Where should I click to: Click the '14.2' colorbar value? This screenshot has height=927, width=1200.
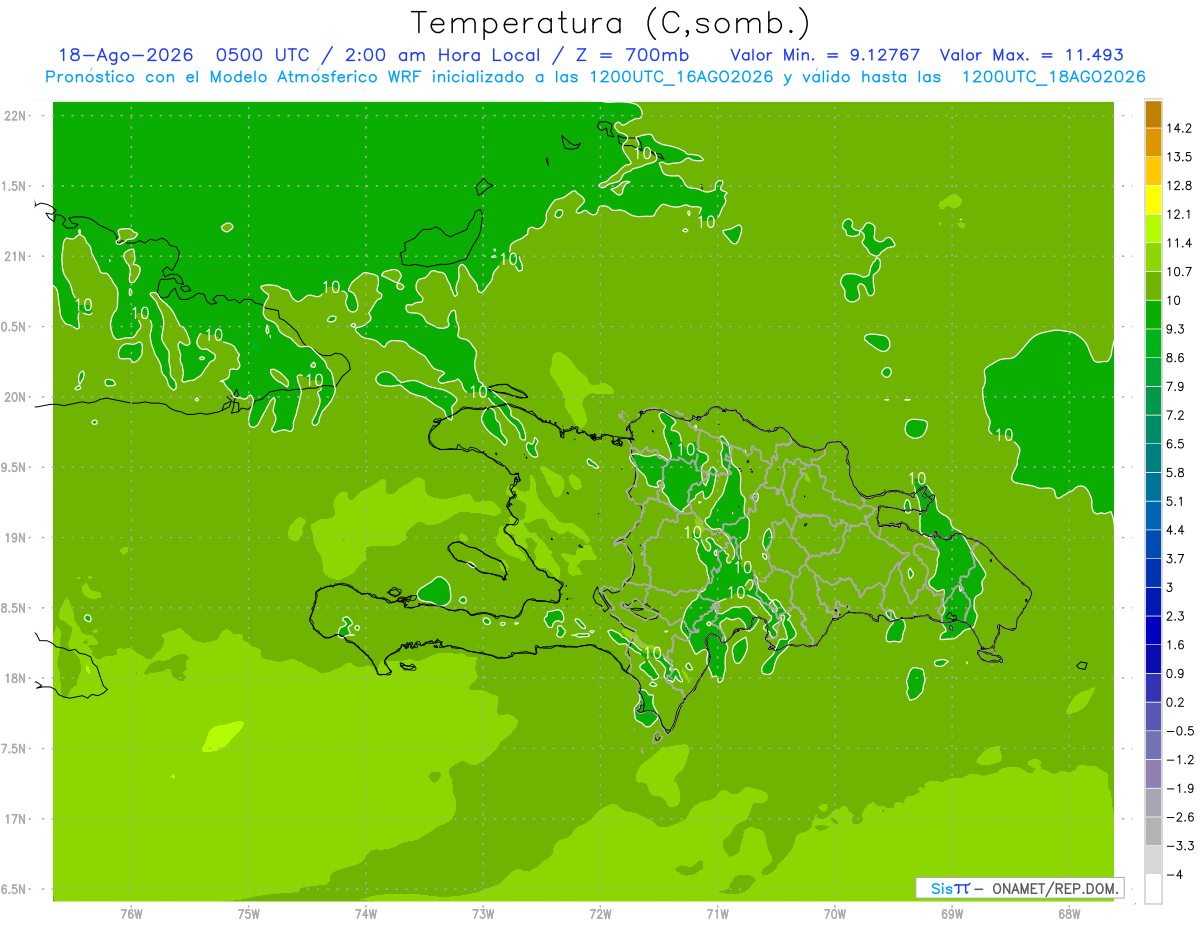pyautogui.click(x=1178, y=128)
